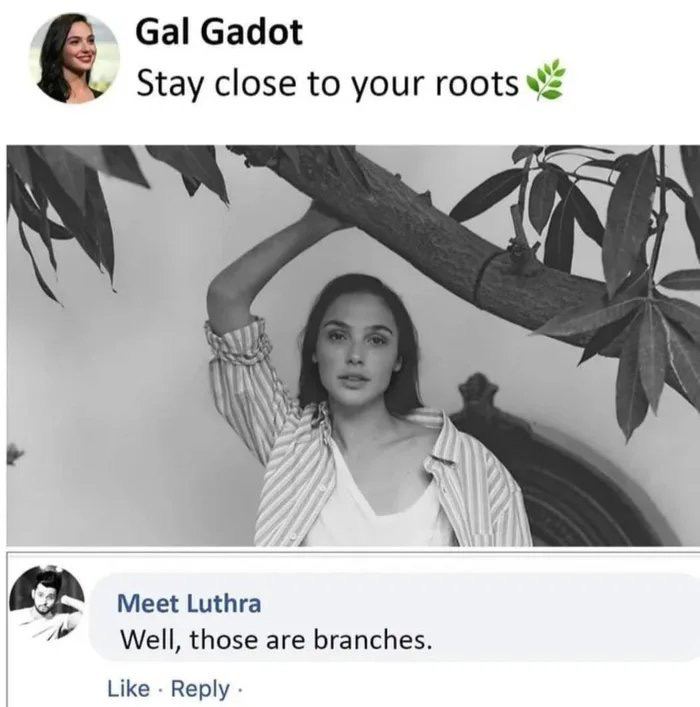Select the 'Stay close to your roots' caption
The width and height of the screenshot is (700, 707).
pos(327,83)
